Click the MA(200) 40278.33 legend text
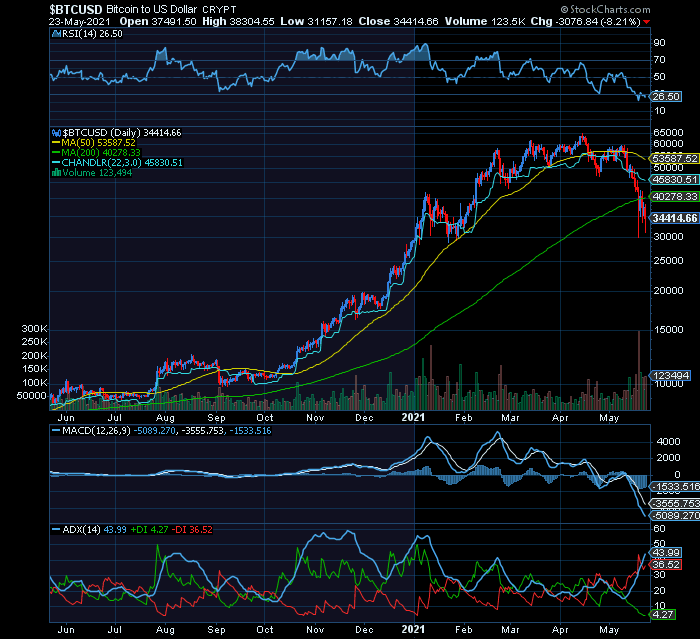 [x=101, y=153]
